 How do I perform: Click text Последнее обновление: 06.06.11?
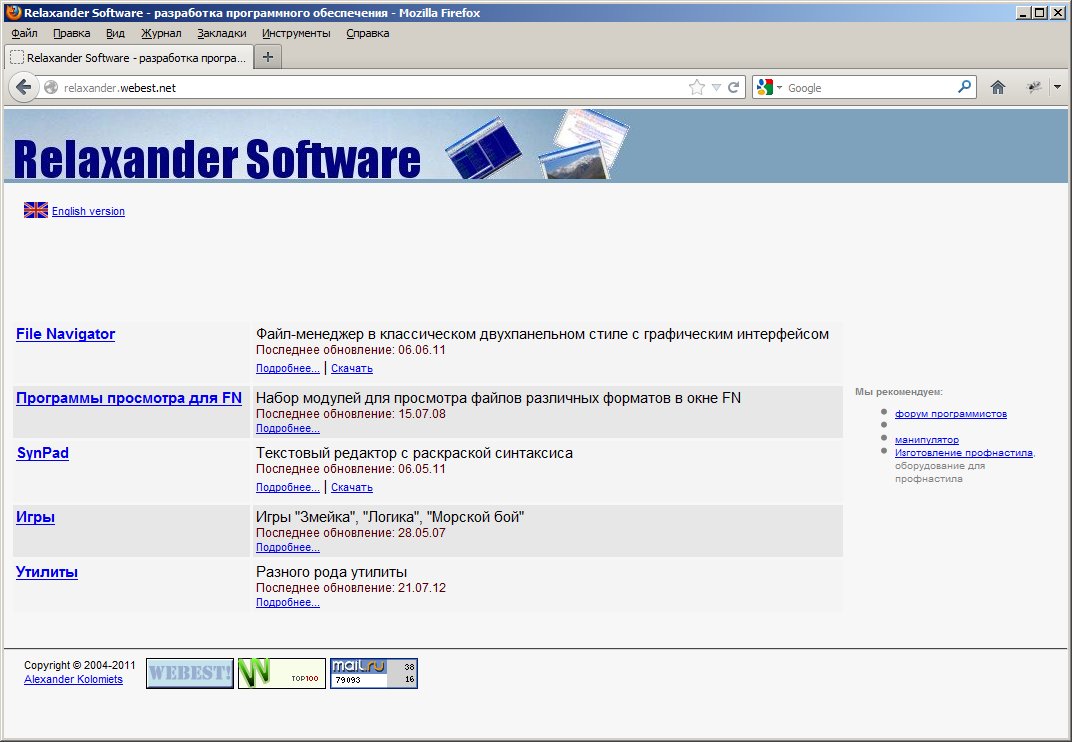351,350
